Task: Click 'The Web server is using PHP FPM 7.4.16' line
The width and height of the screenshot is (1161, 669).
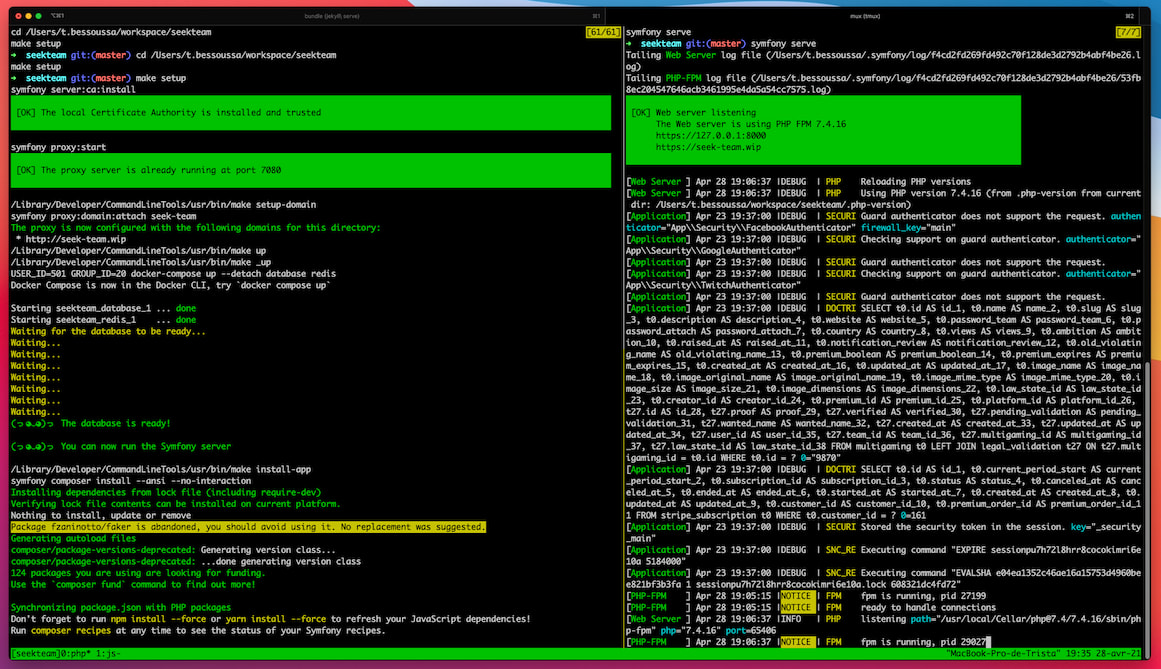Action: [x=751, y=124]
